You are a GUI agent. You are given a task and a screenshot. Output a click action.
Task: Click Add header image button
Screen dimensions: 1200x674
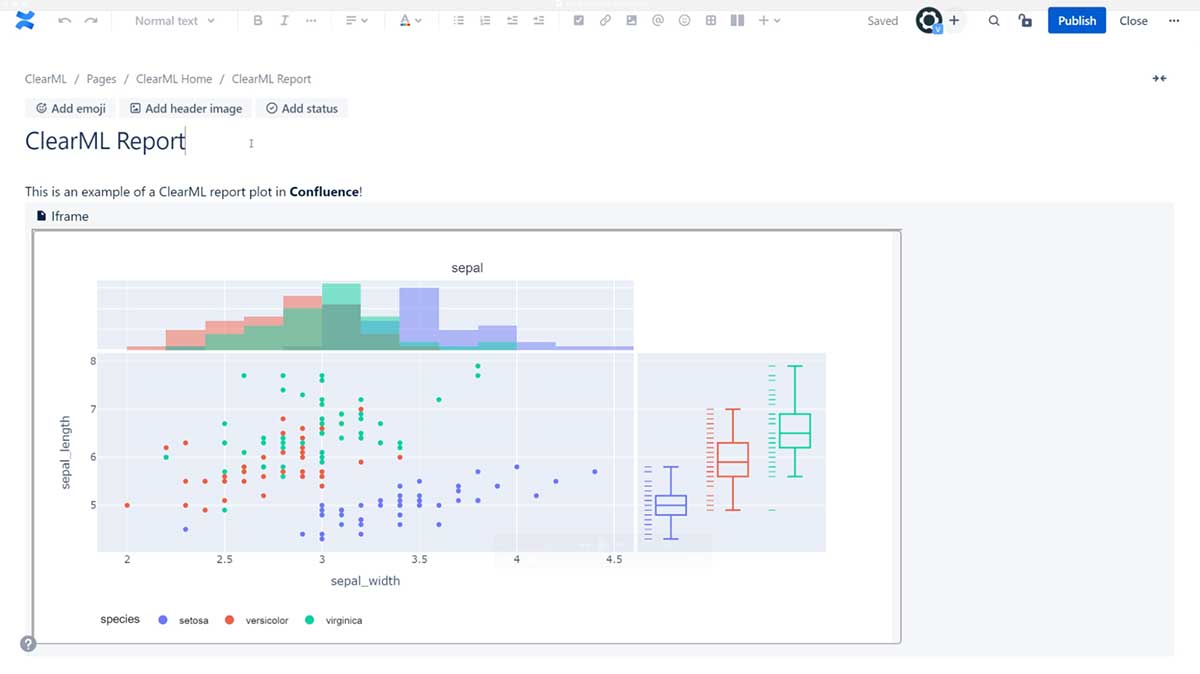tap(186, 108)
